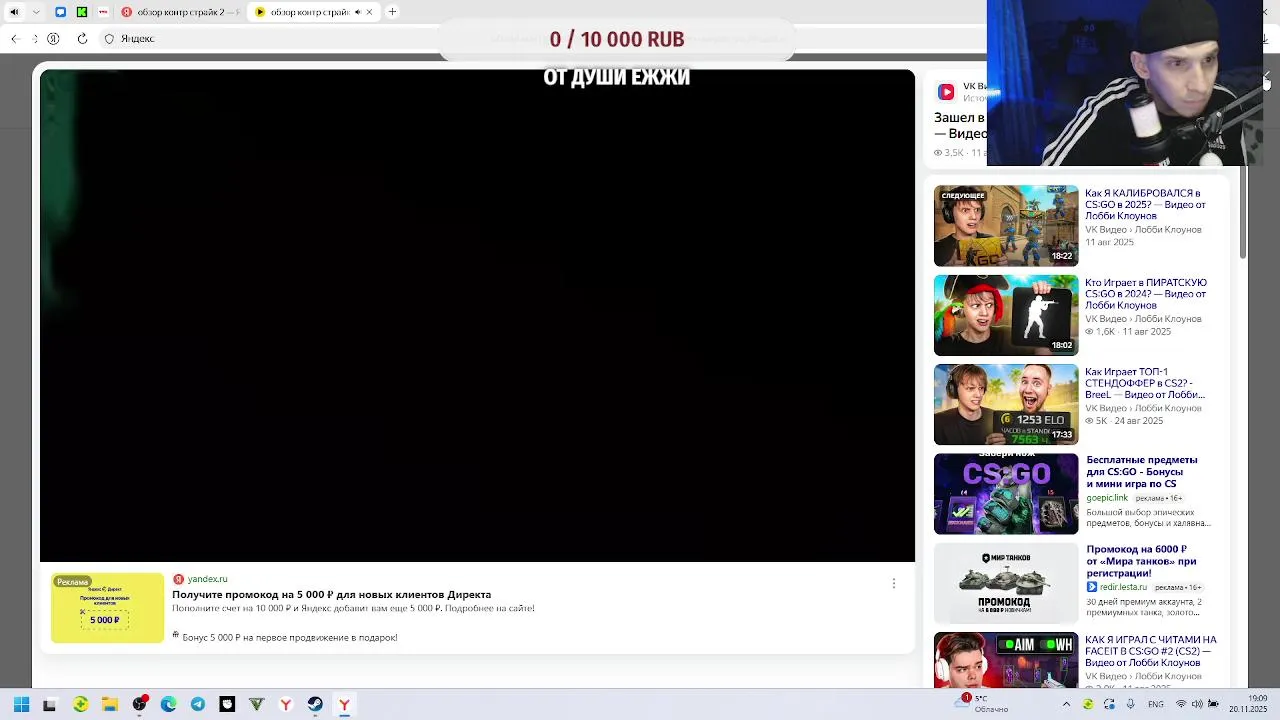Click 'Бонус 5 000 ₽ на первое продвижение' text

tap(290, 637)
